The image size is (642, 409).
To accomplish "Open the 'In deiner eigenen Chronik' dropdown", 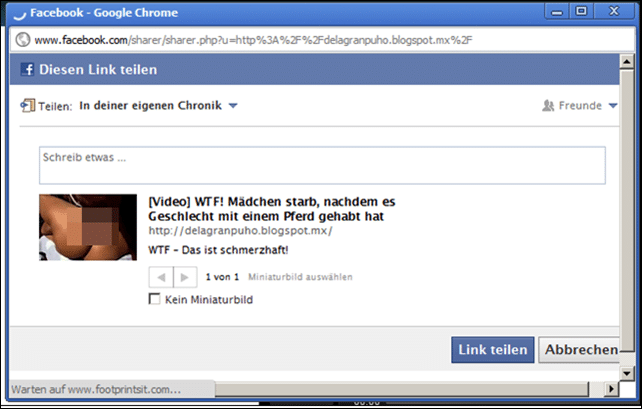I will point(158,106).
